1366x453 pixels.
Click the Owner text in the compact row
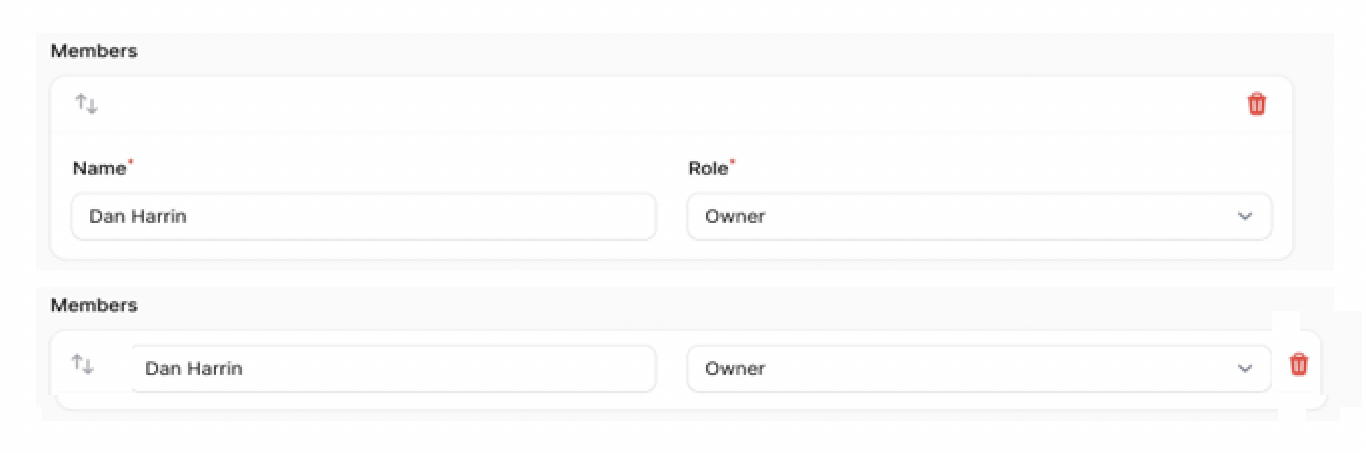coord(735,369)
